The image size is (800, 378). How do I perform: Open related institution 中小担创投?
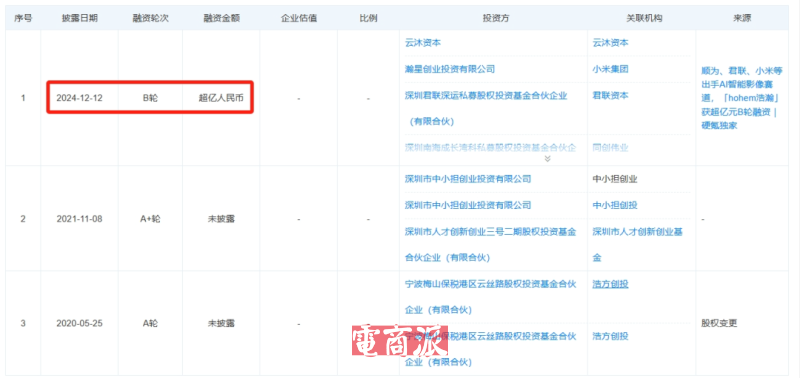(x=615, y=205)
